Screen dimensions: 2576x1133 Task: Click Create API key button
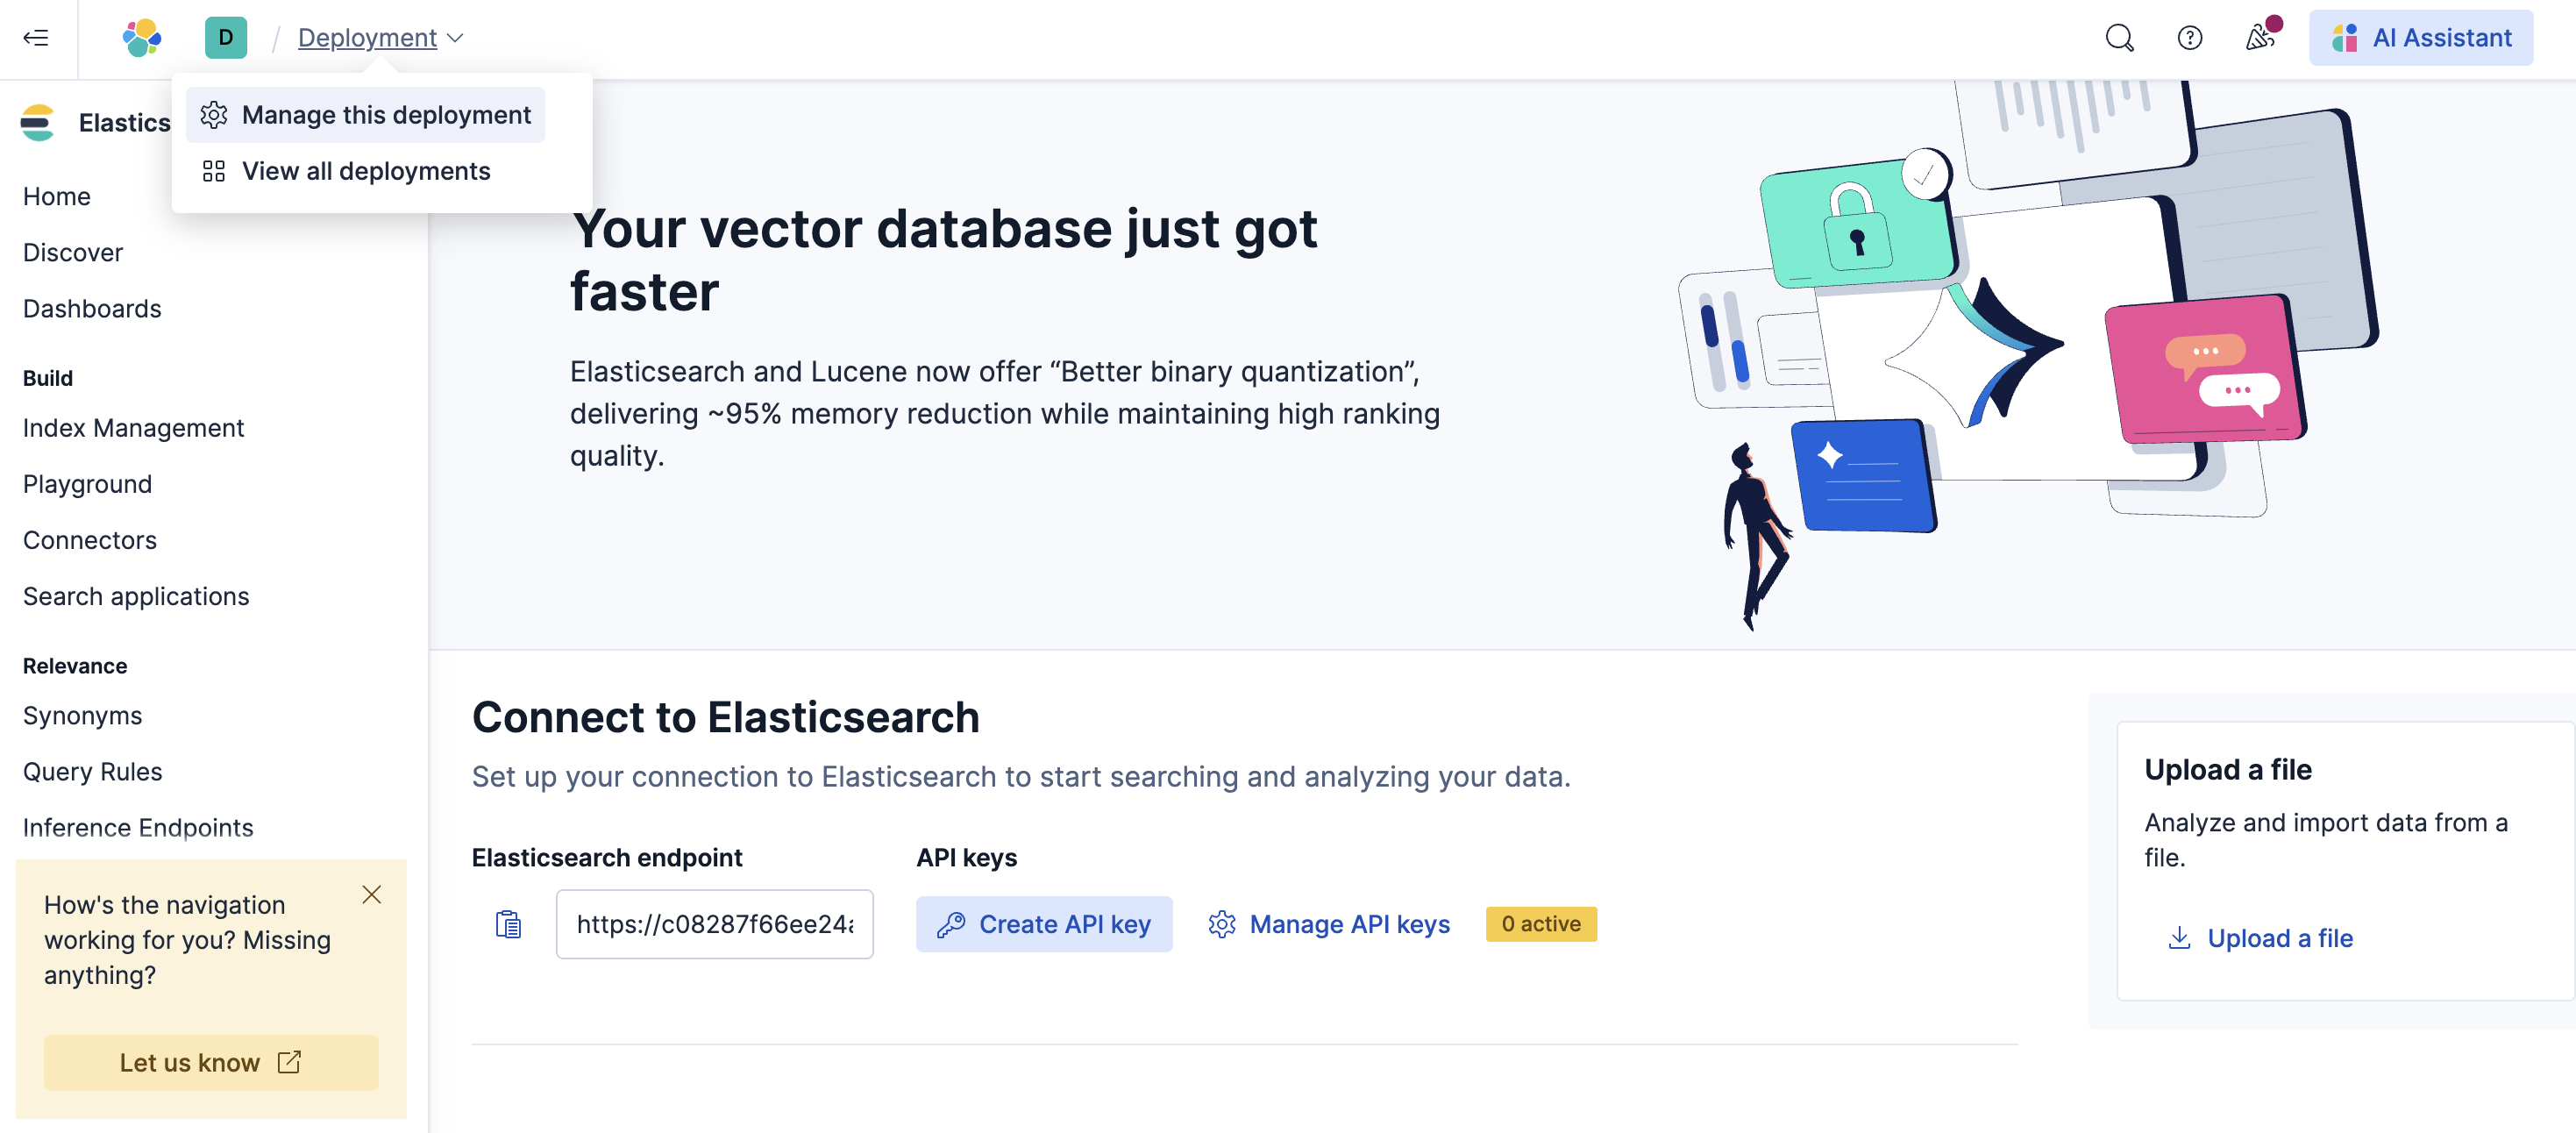point(1044,924)
